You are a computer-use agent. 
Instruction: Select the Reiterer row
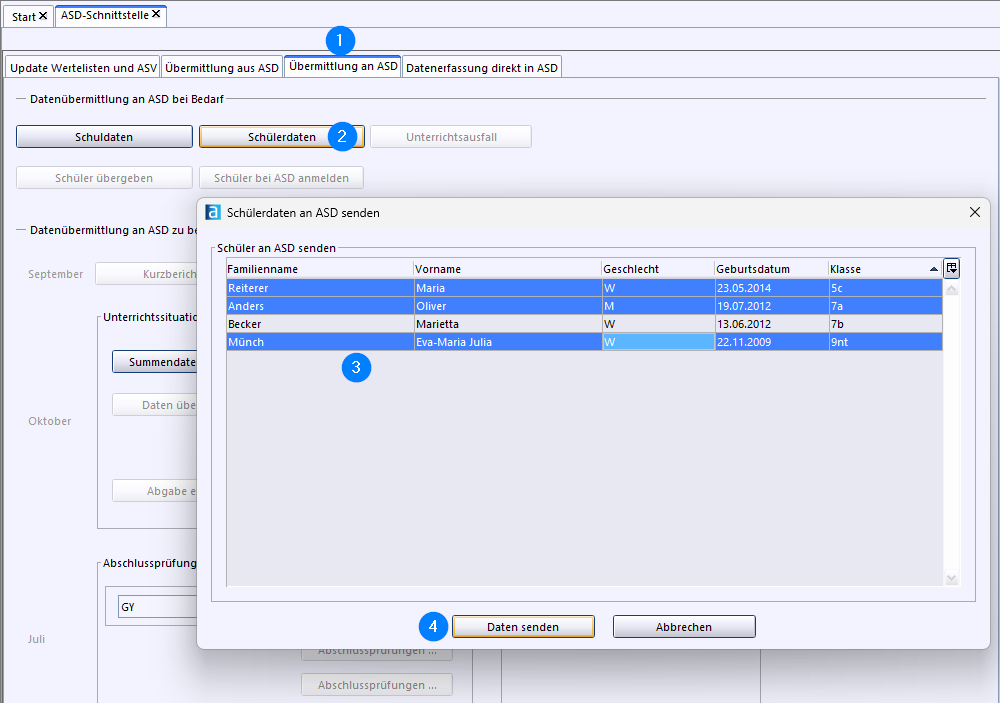(584, 288)
